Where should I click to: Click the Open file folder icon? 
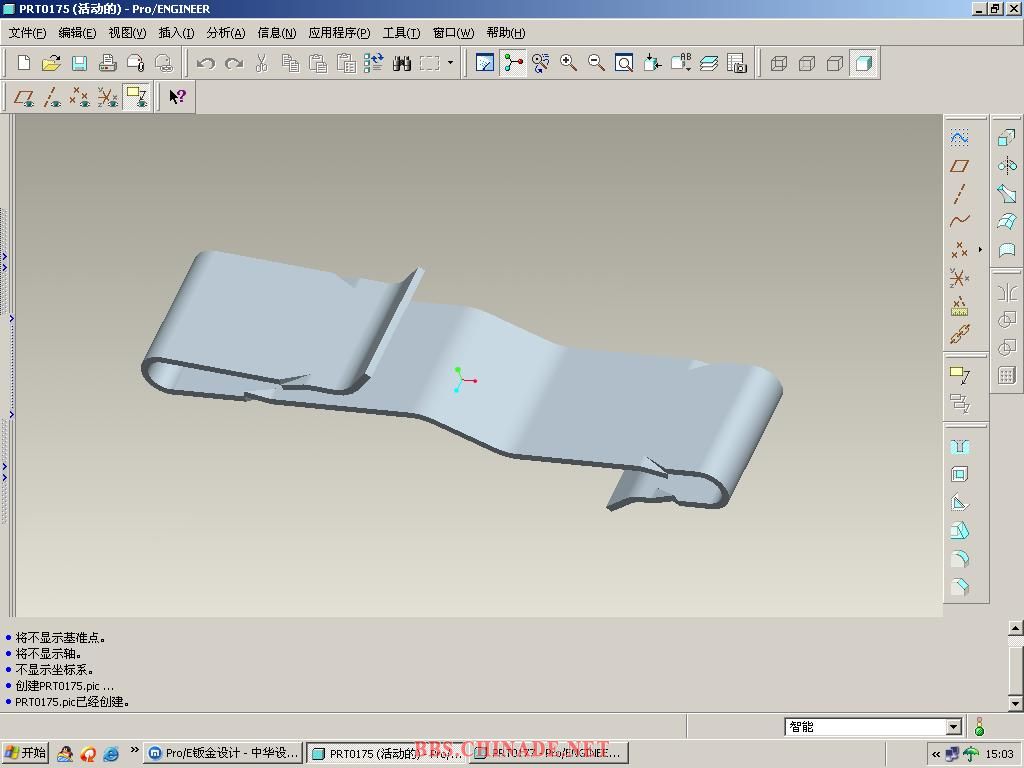click(x=51, y=63)
